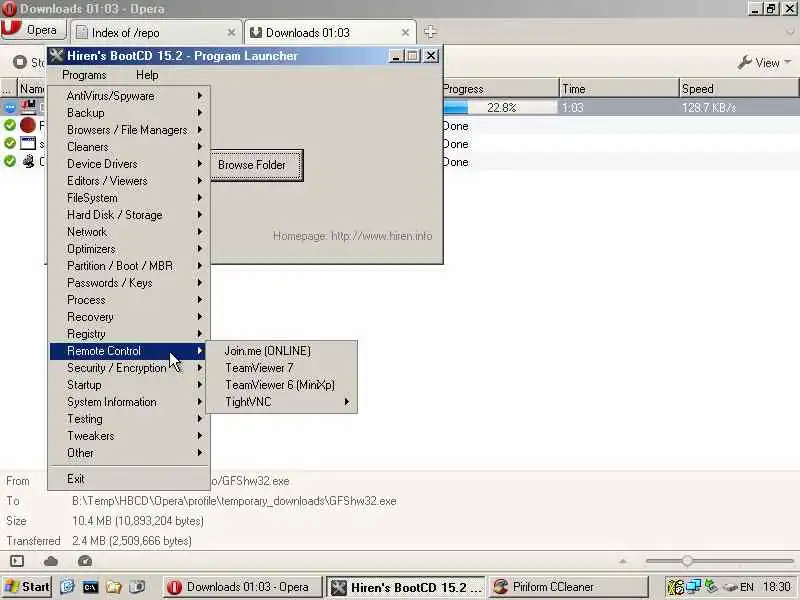Open the Opera menu button
The height and width of the screenshot is (600, 800).
point(34,30)
